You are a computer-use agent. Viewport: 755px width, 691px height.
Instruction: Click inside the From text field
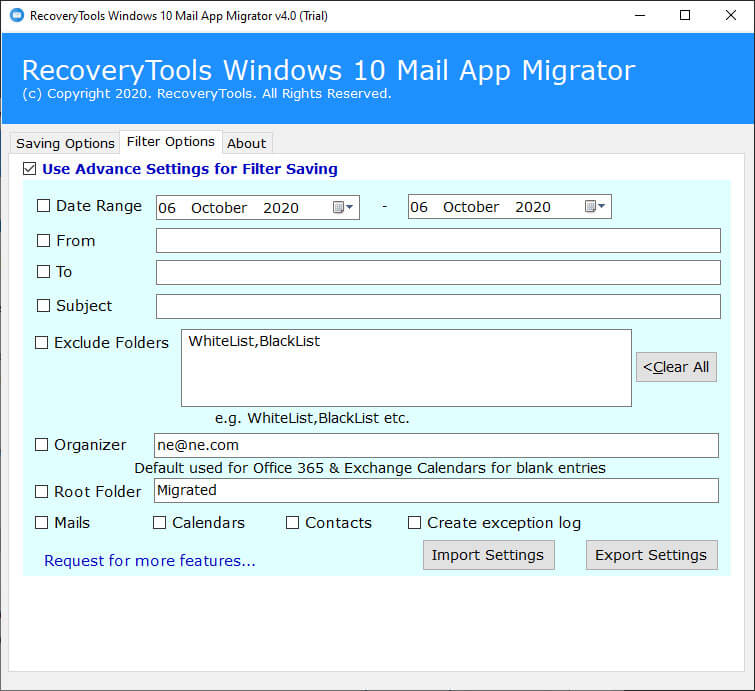438,240
